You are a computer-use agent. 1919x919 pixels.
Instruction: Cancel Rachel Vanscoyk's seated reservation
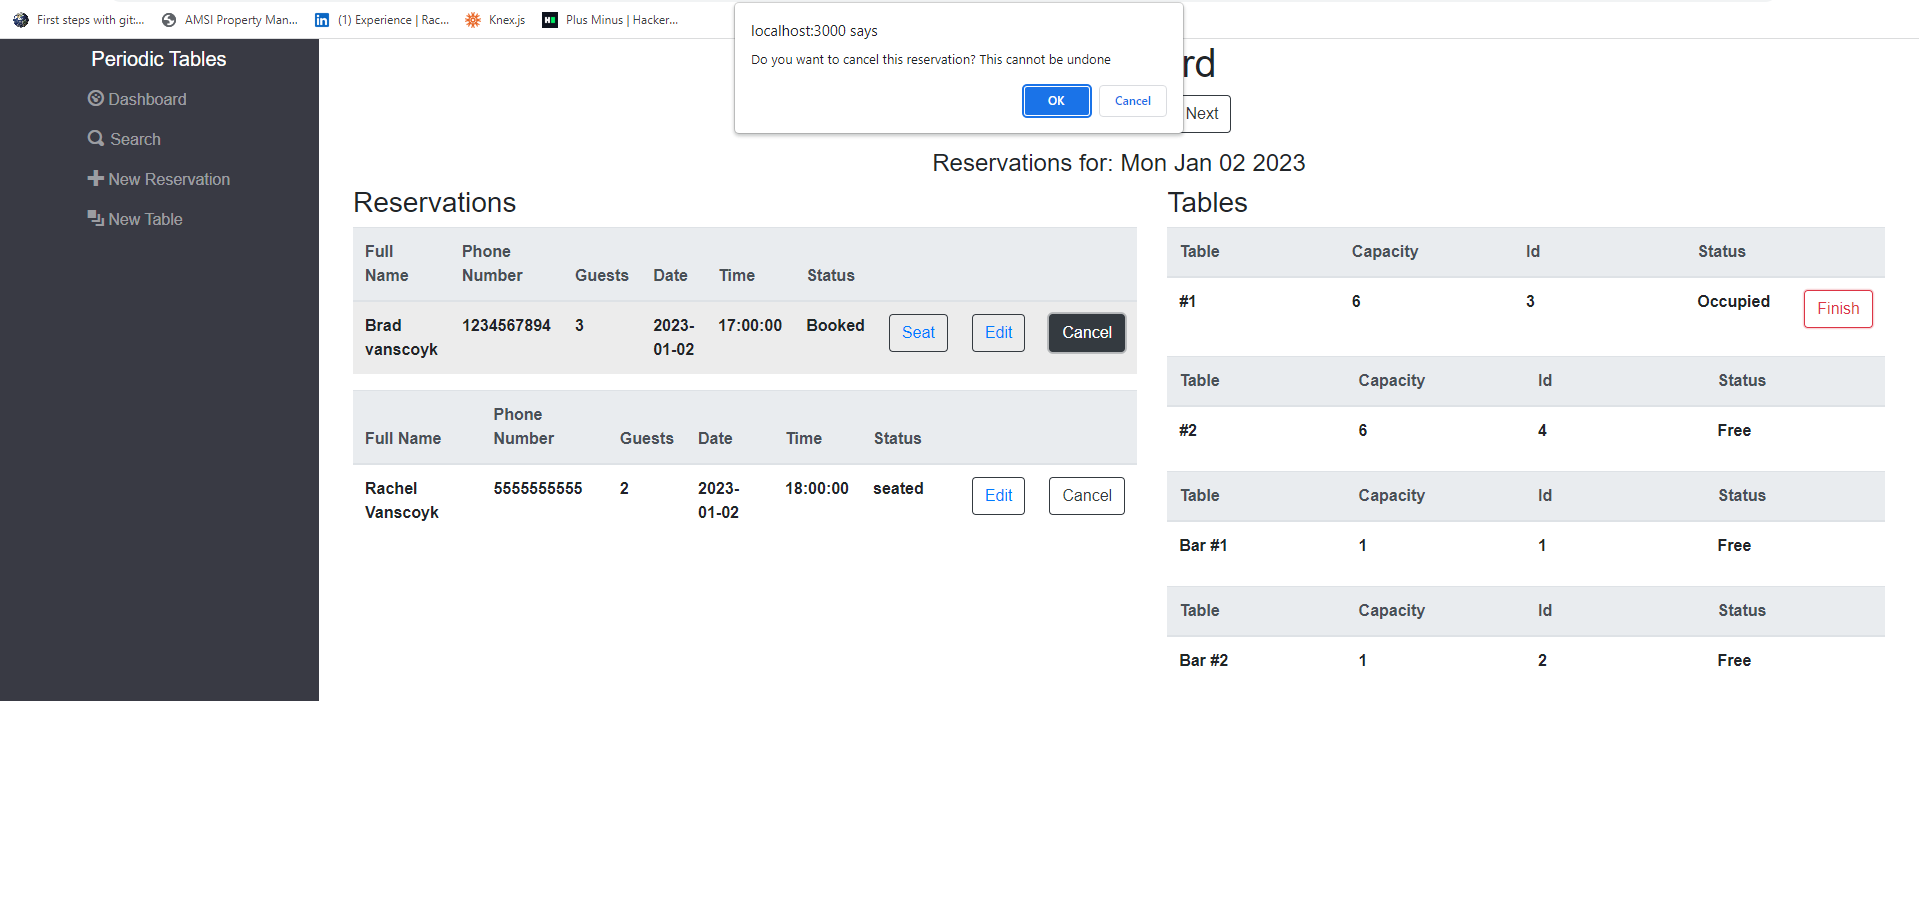(1086, 495)
